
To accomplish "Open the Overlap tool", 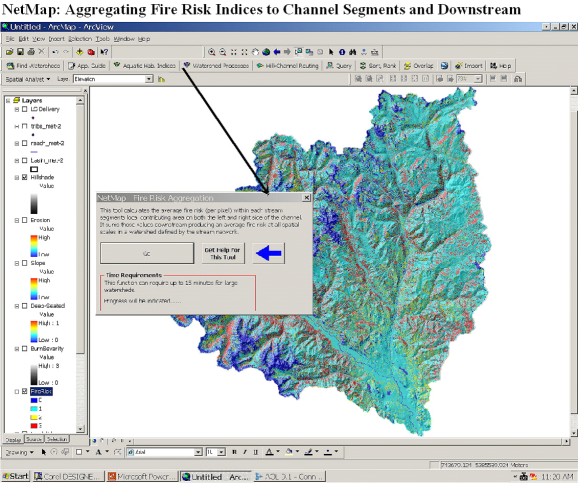I will click(x=418, y=66).
